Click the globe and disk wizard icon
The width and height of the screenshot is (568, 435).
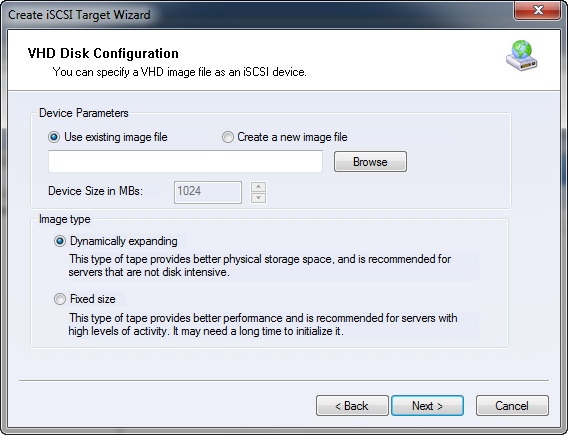click(x=522, y=55)
